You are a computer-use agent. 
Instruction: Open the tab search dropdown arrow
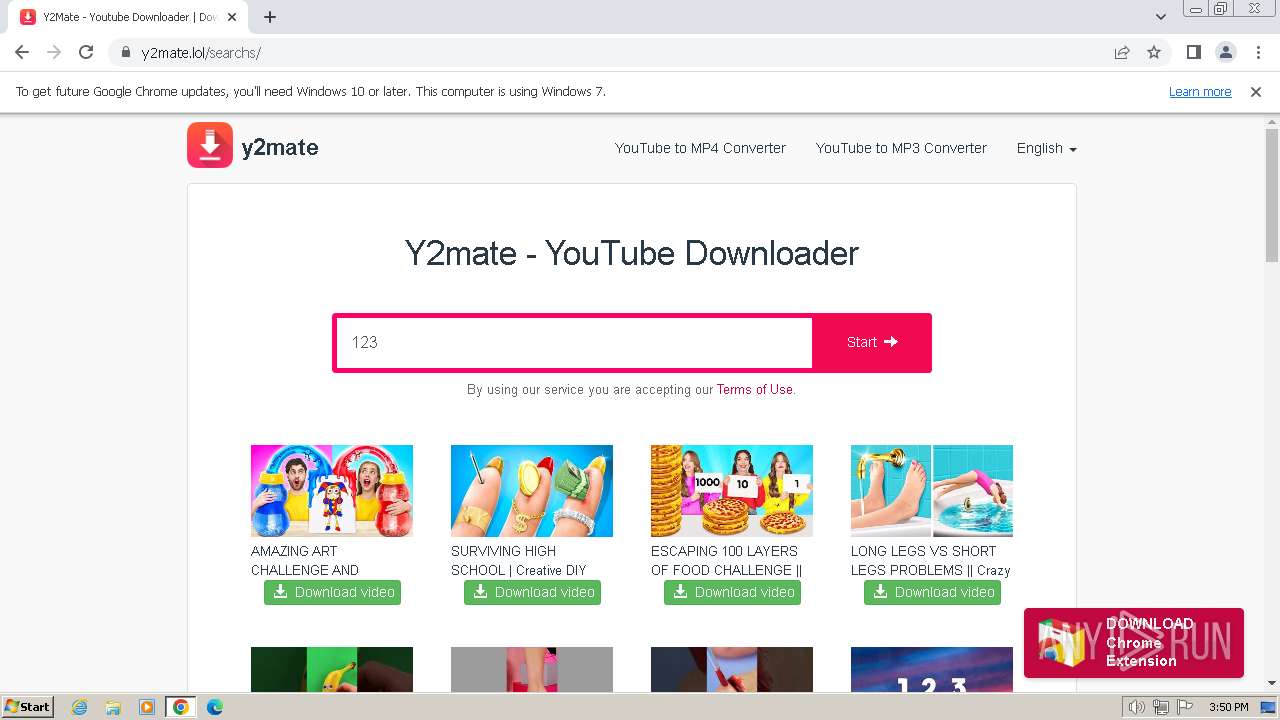point(1161,17)
